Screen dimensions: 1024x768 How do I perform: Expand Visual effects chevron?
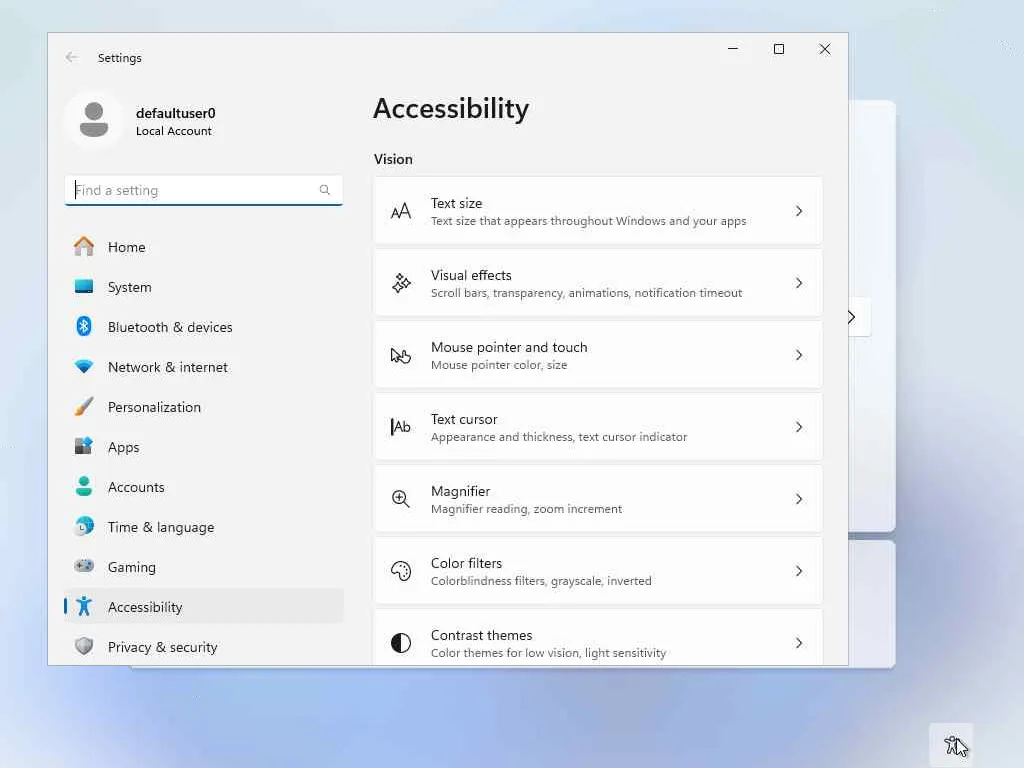(x=799, y=283)
